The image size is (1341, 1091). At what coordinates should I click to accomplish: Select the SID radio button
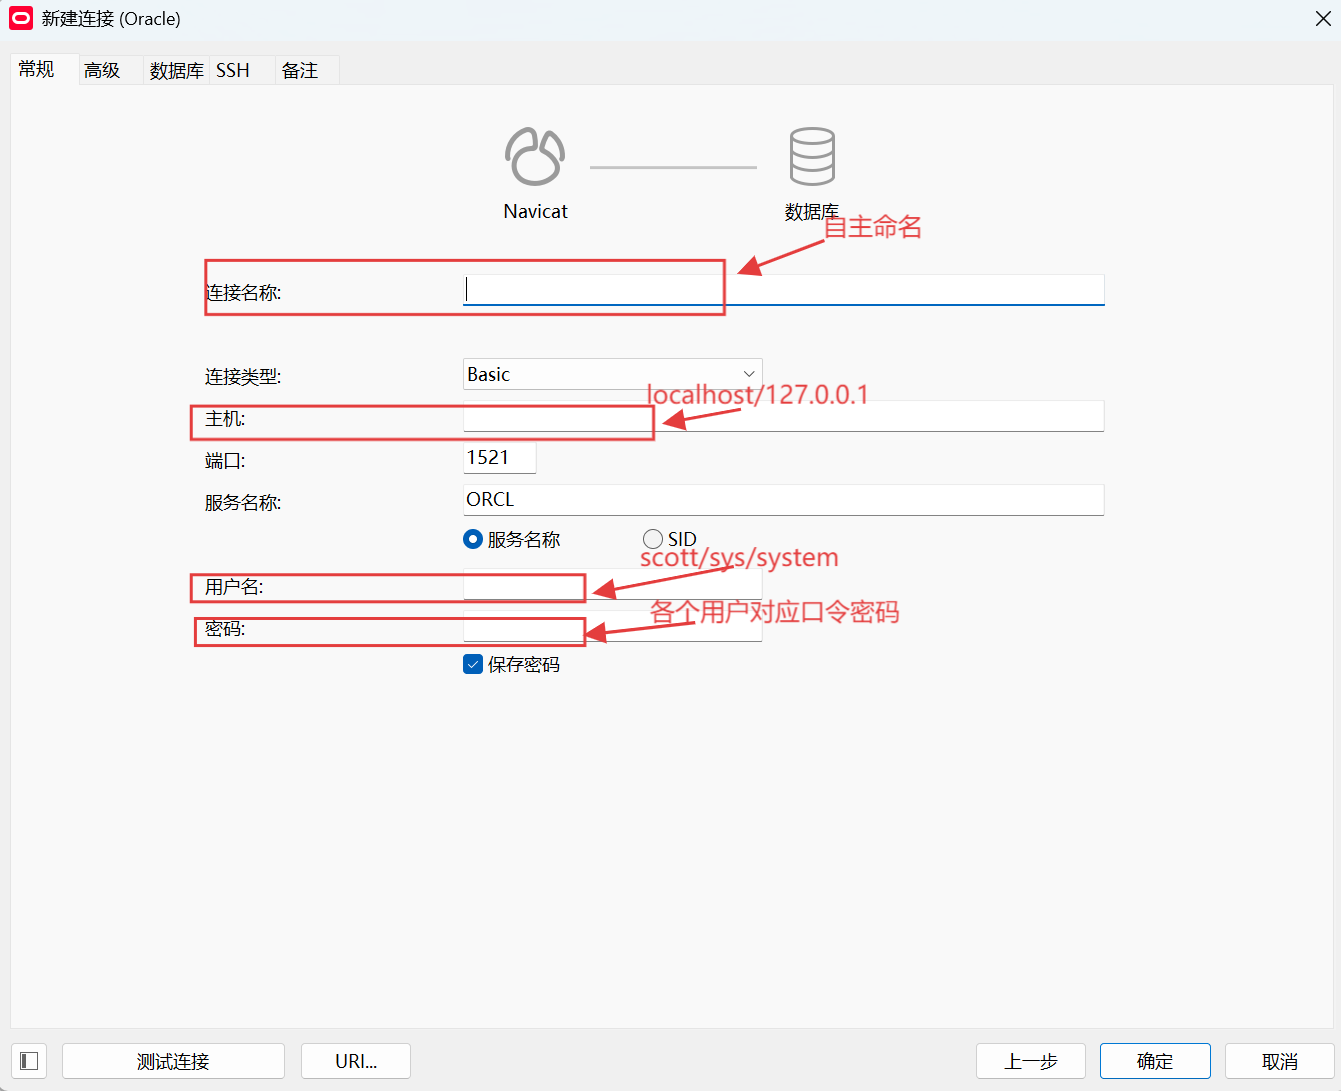point(653,539)
